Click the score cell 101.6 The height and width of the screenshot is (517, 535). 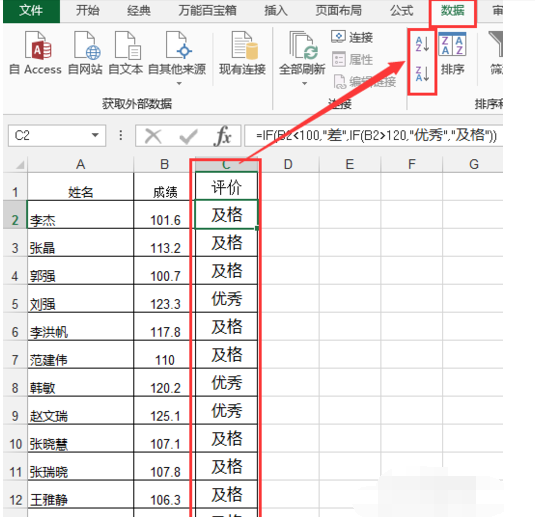pyautogui.click(x=164, y=215)
